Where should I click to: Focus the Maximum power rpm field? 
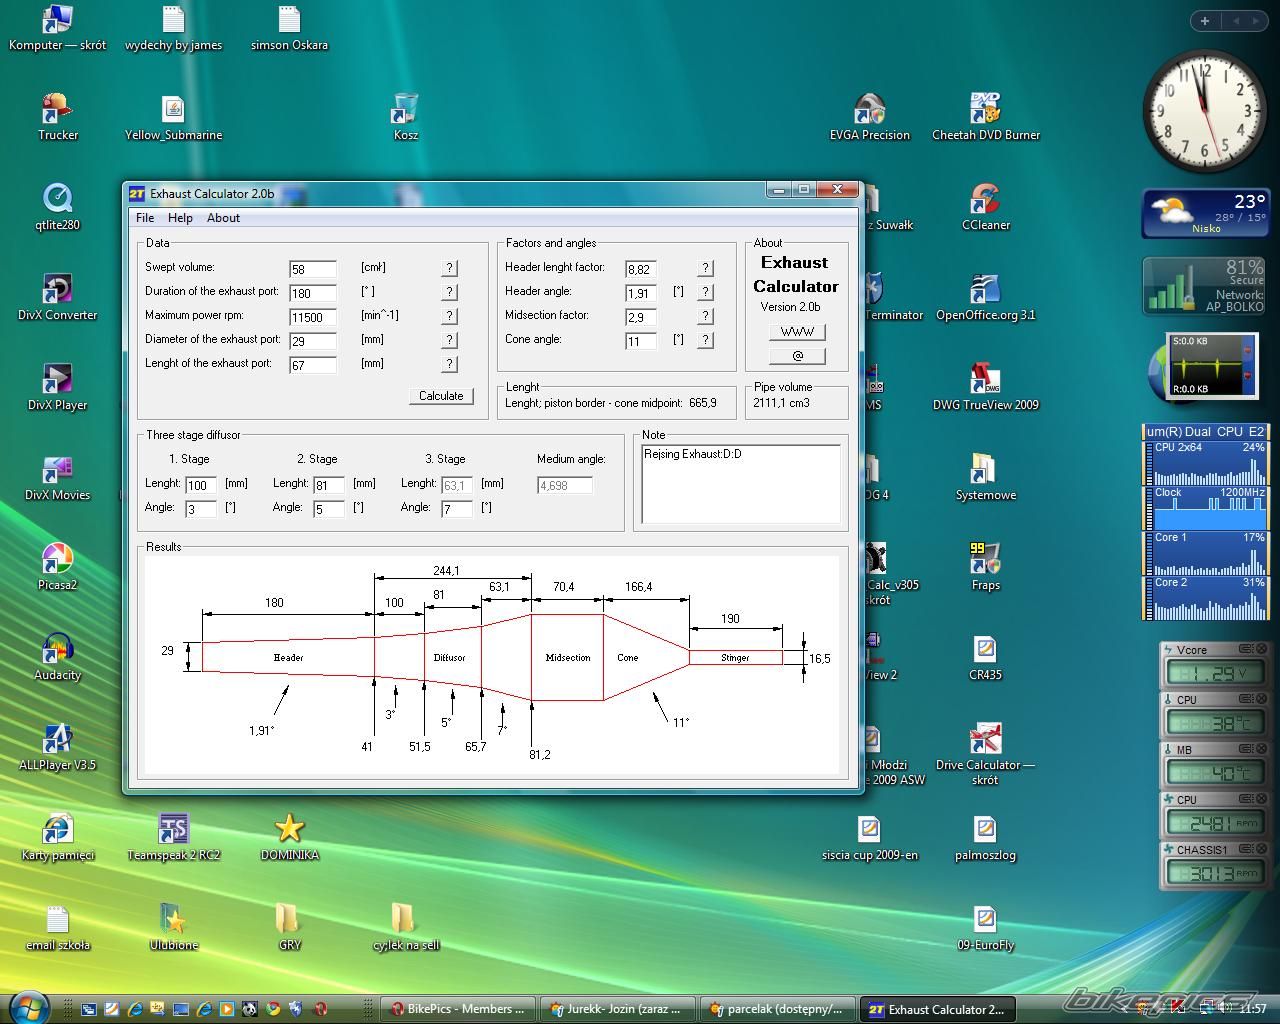click(x=313, y=317)
